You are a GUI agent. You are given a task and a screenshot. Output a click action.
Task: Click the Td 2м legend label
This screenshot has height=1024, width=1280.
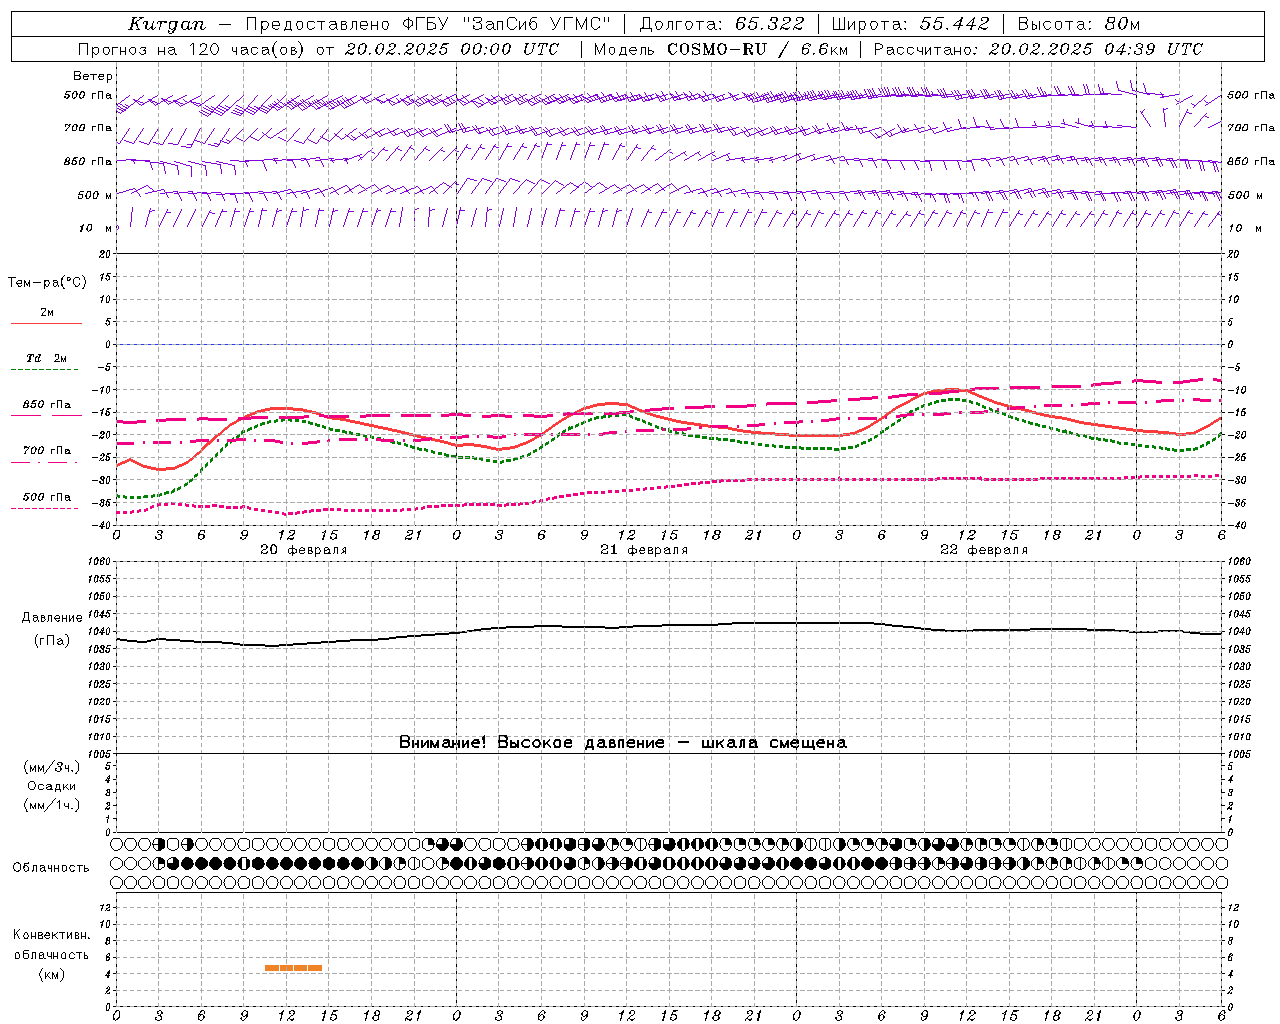tap(47, 358)
